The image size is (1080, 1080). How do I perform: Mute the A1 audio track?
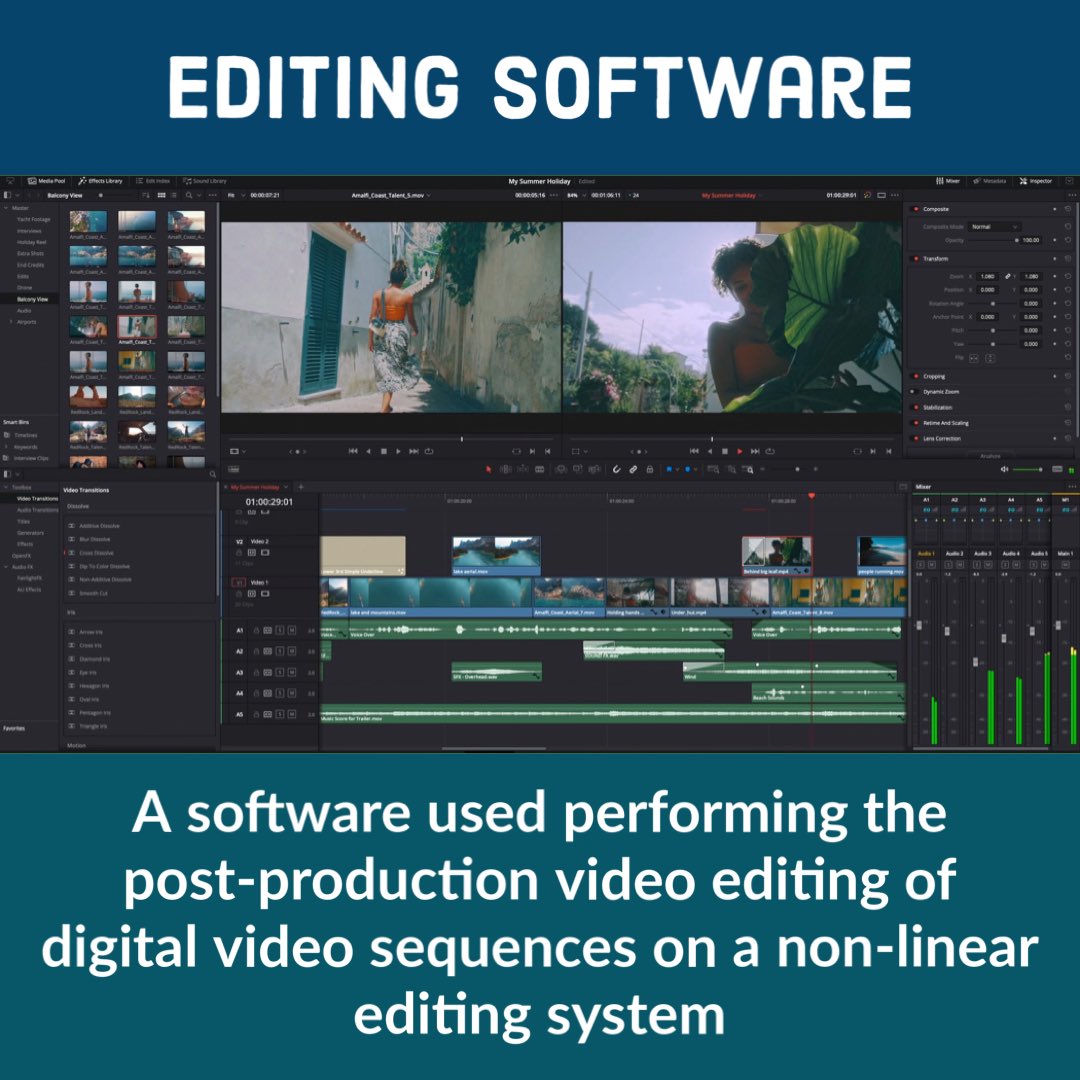point(292,631)
